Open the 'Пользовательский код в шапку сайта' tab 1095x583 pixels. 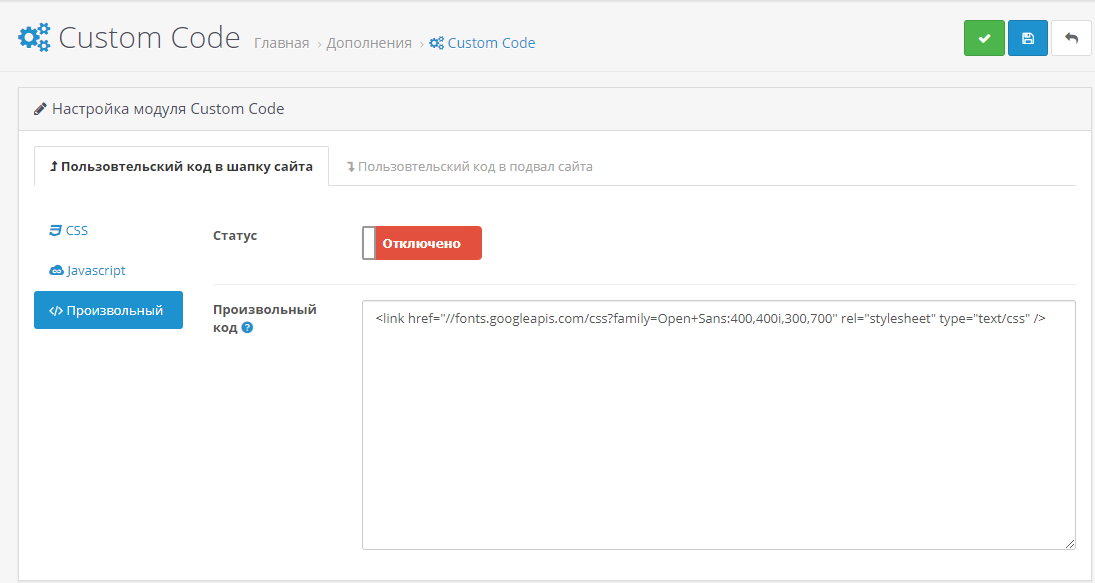coord(181,166)
